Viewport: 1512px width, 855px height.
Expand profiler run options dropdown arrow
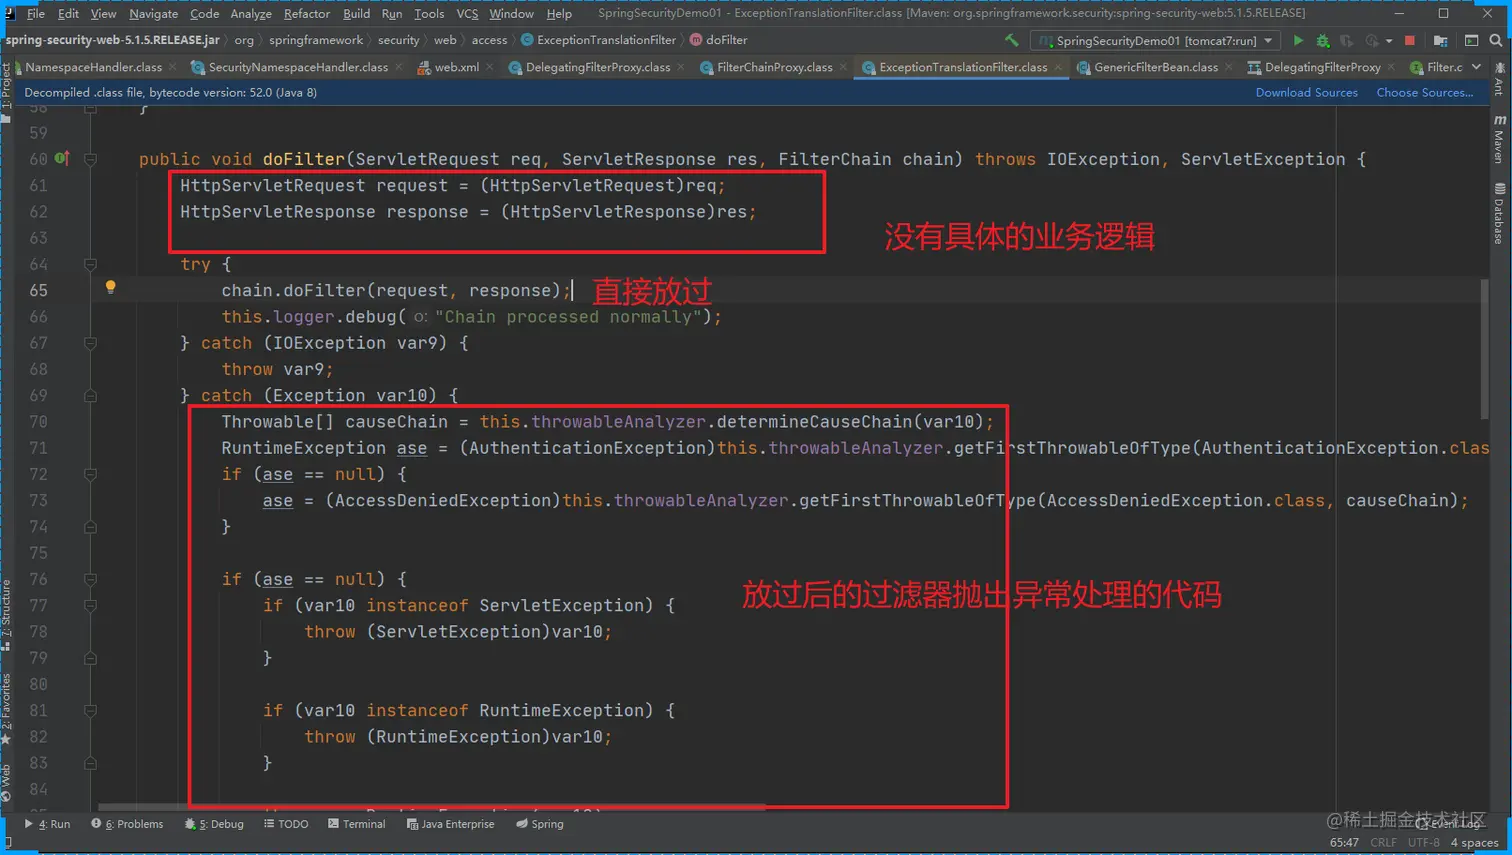(x=1389, y=41)
